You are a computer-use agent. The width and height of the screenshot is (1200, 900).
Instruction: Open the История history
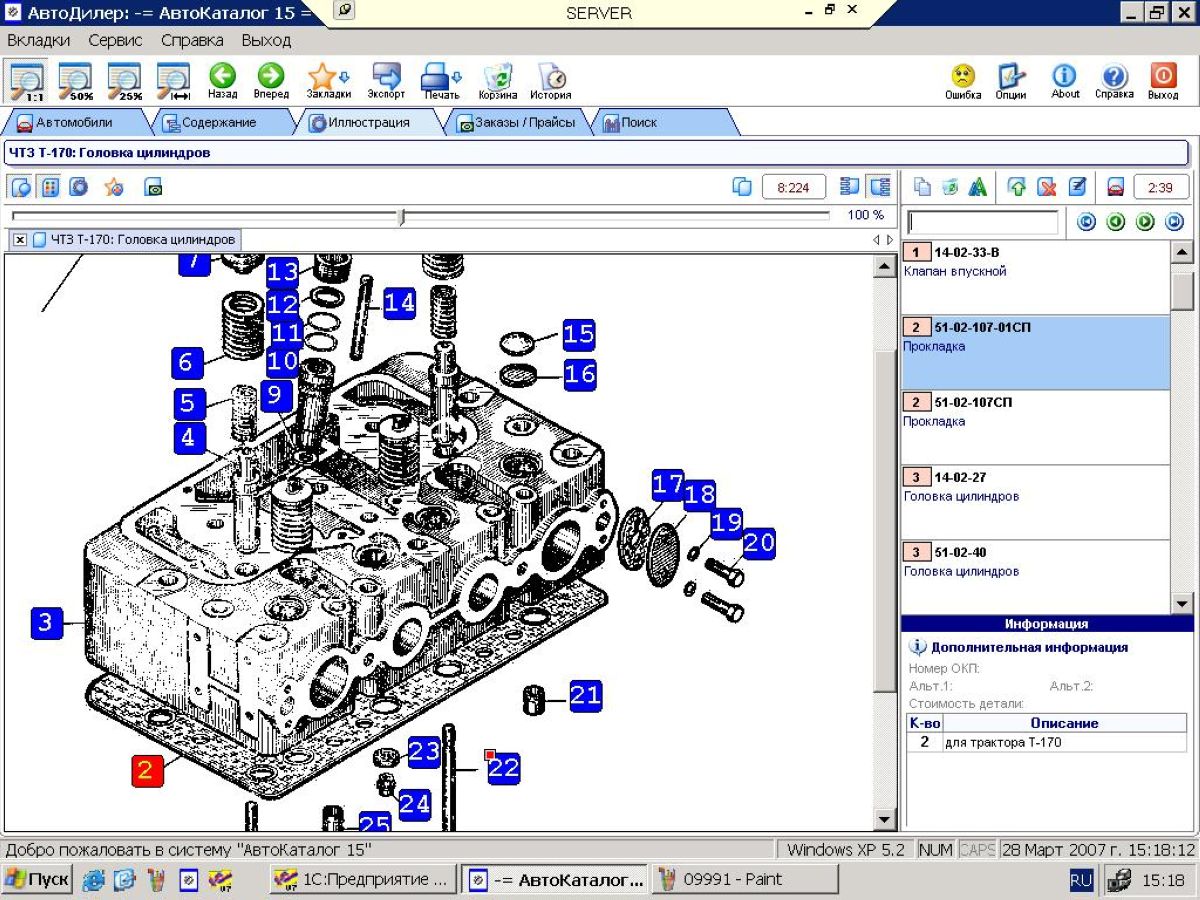[551, 81]
